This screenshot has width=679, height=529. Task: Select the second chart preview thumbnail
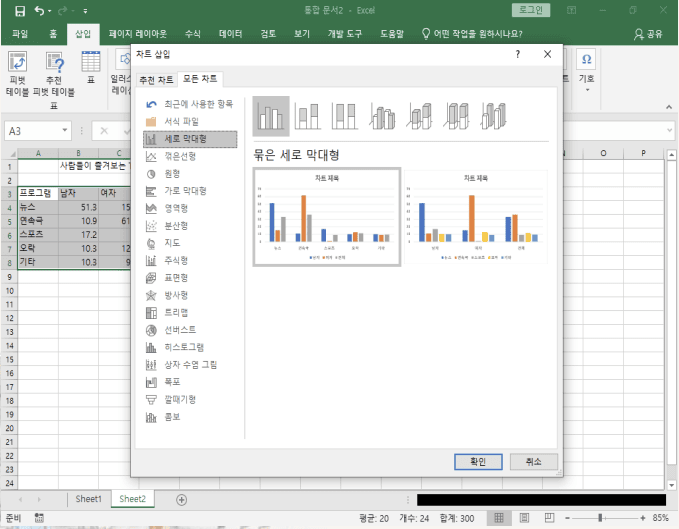(475, 217)
